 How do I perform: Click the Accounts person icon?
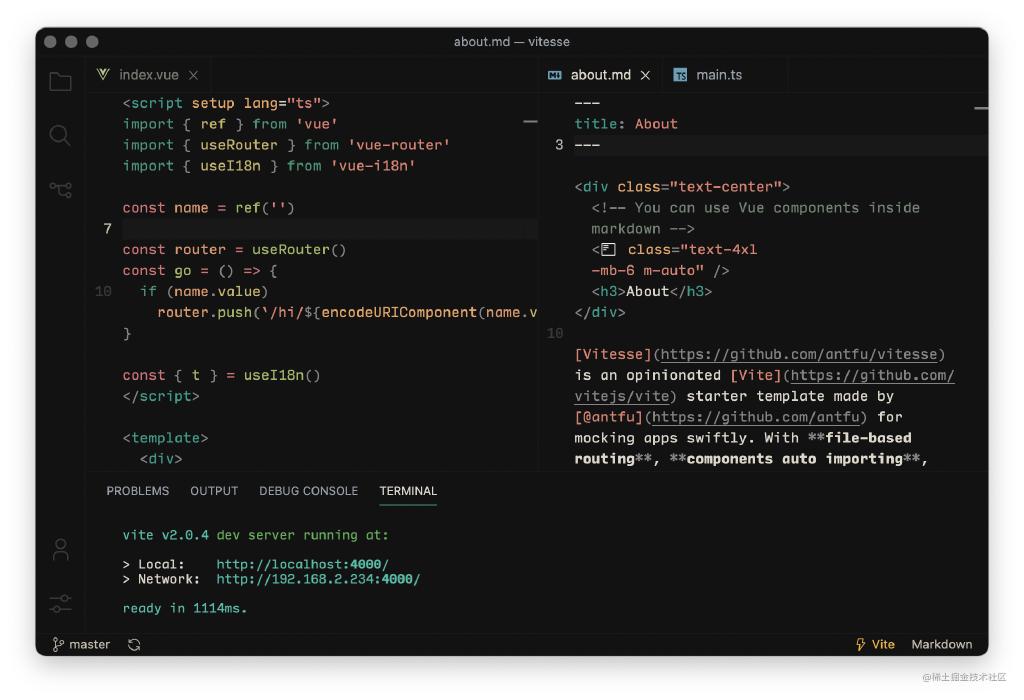(x=61, y=549)
